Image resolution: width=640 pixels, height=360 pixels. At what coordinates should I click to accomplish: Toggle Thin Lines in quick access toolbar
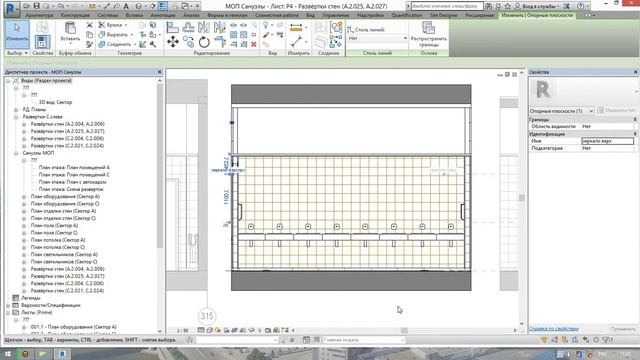pos(162,6)
